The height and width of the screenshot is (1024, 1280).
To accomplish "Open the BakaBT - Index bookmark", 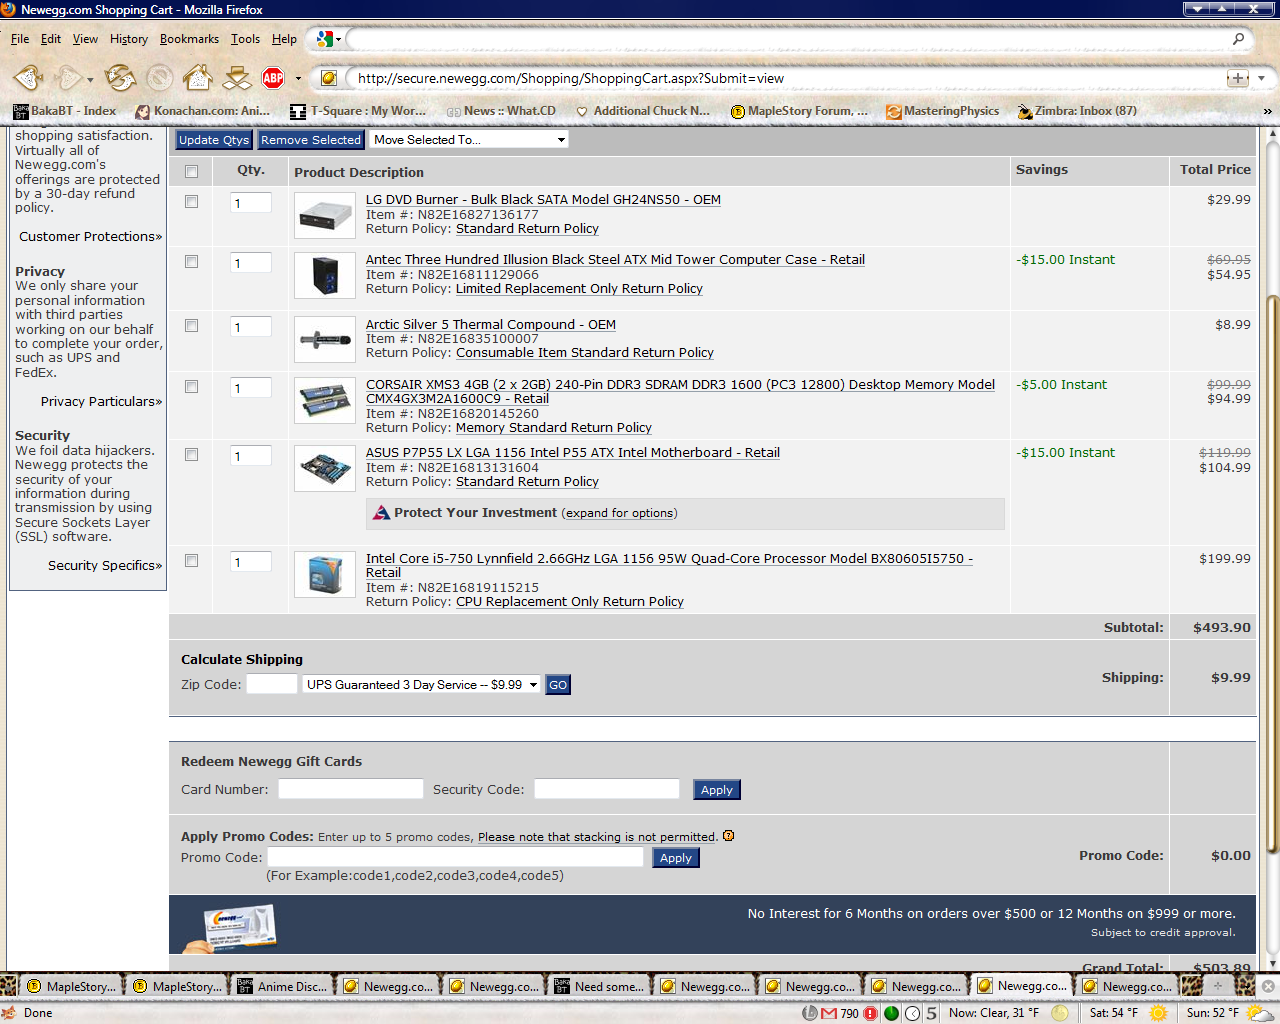I will tap(65, 111).
